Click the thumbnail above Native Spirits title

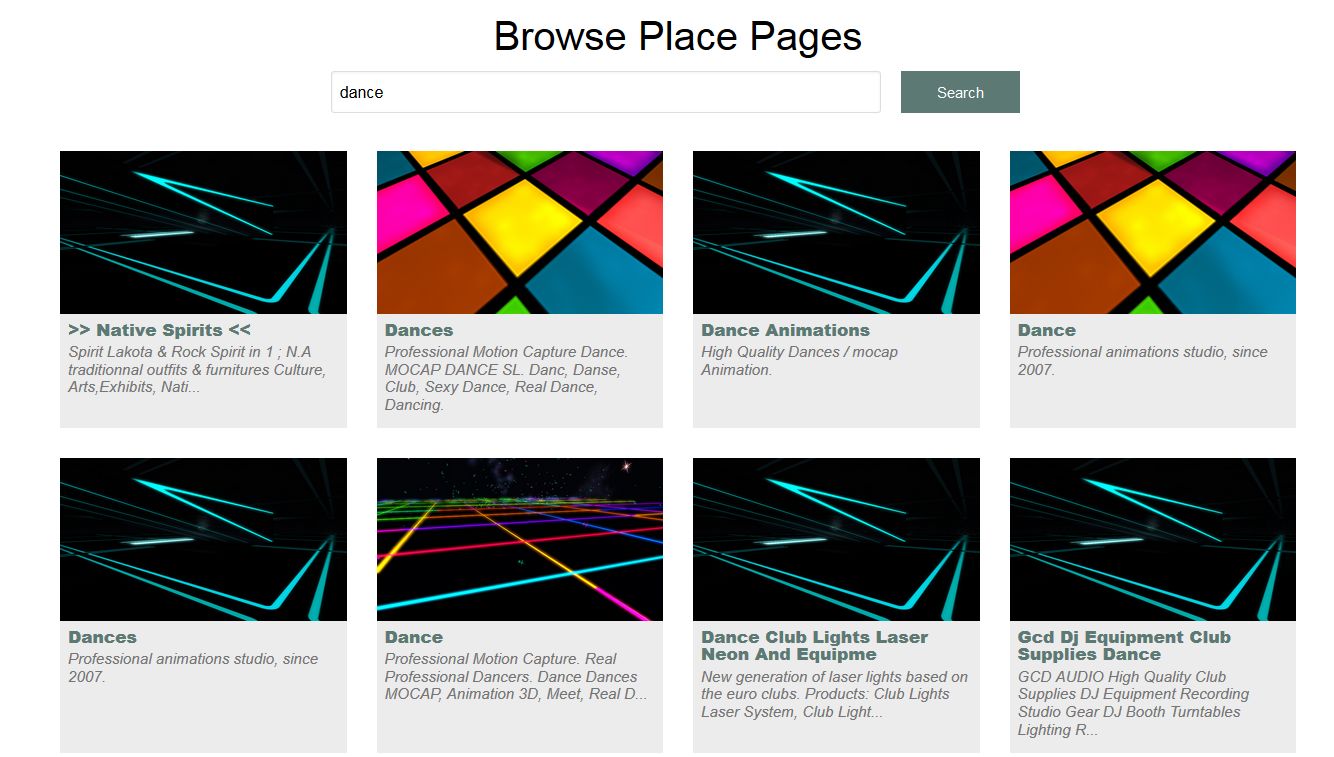point(203,232)
